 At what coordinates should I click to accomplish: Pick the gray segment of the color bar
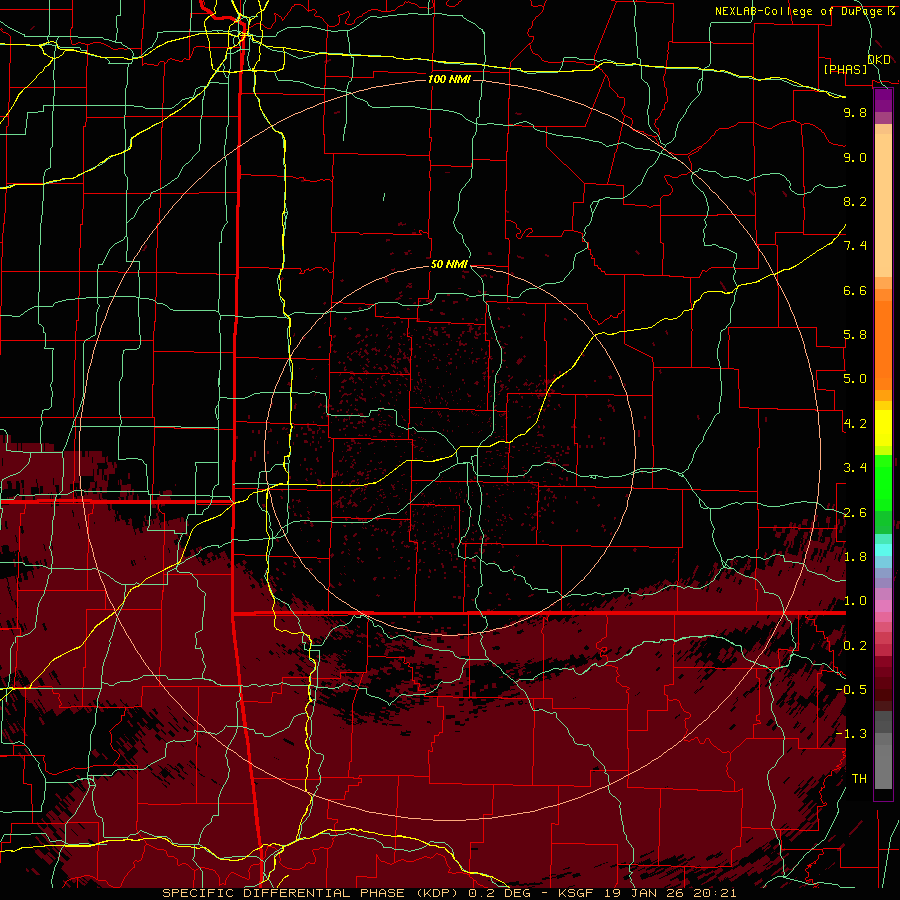pos(883,749)
